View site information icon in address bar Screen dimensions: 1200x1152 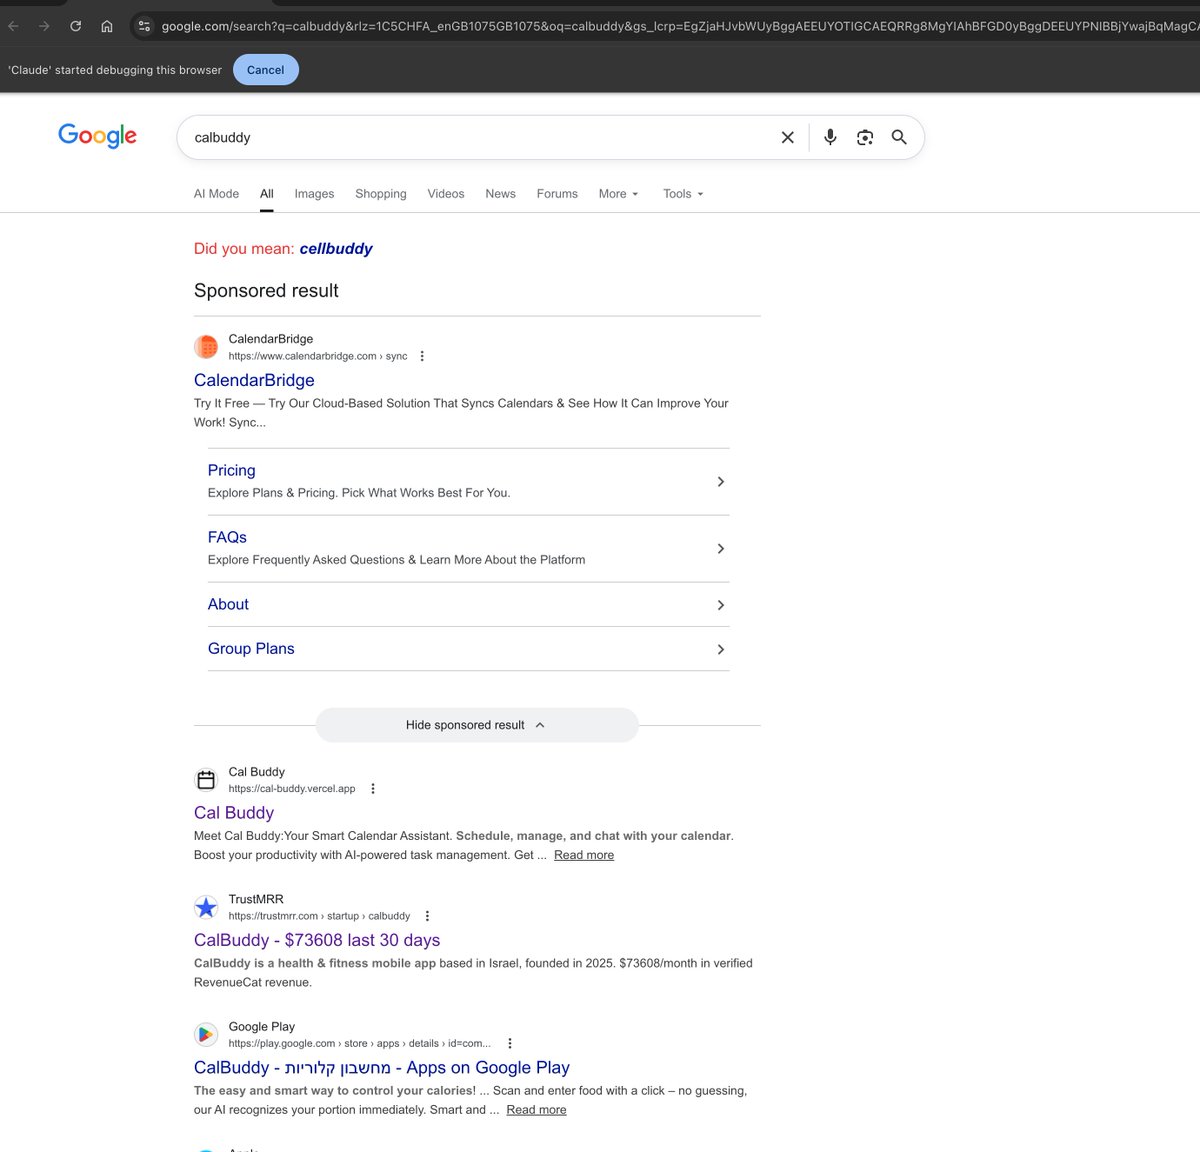(144, 26)
